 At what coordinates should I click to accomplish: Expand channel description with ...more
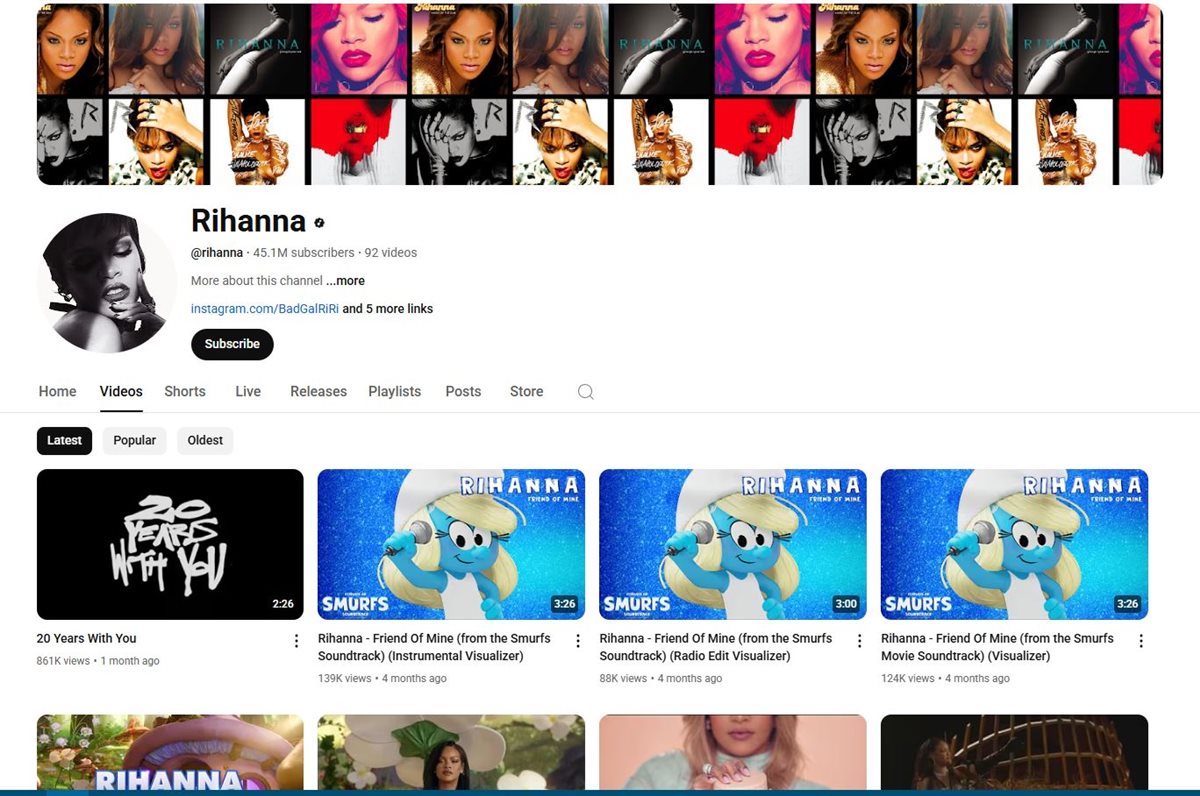(x=346, y=281)
